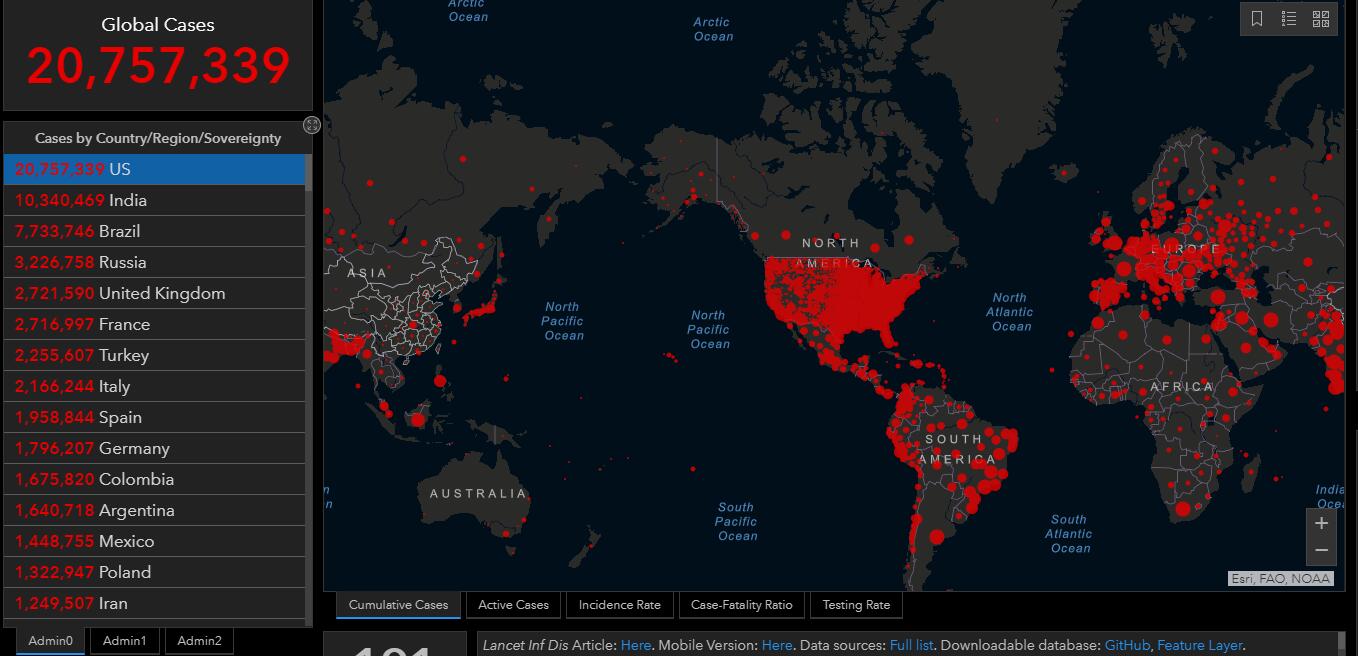Image resolution: width=1358 pixels, height=656 pixels.
Task: Open the GitHub database link
Action: point(1127,646)
